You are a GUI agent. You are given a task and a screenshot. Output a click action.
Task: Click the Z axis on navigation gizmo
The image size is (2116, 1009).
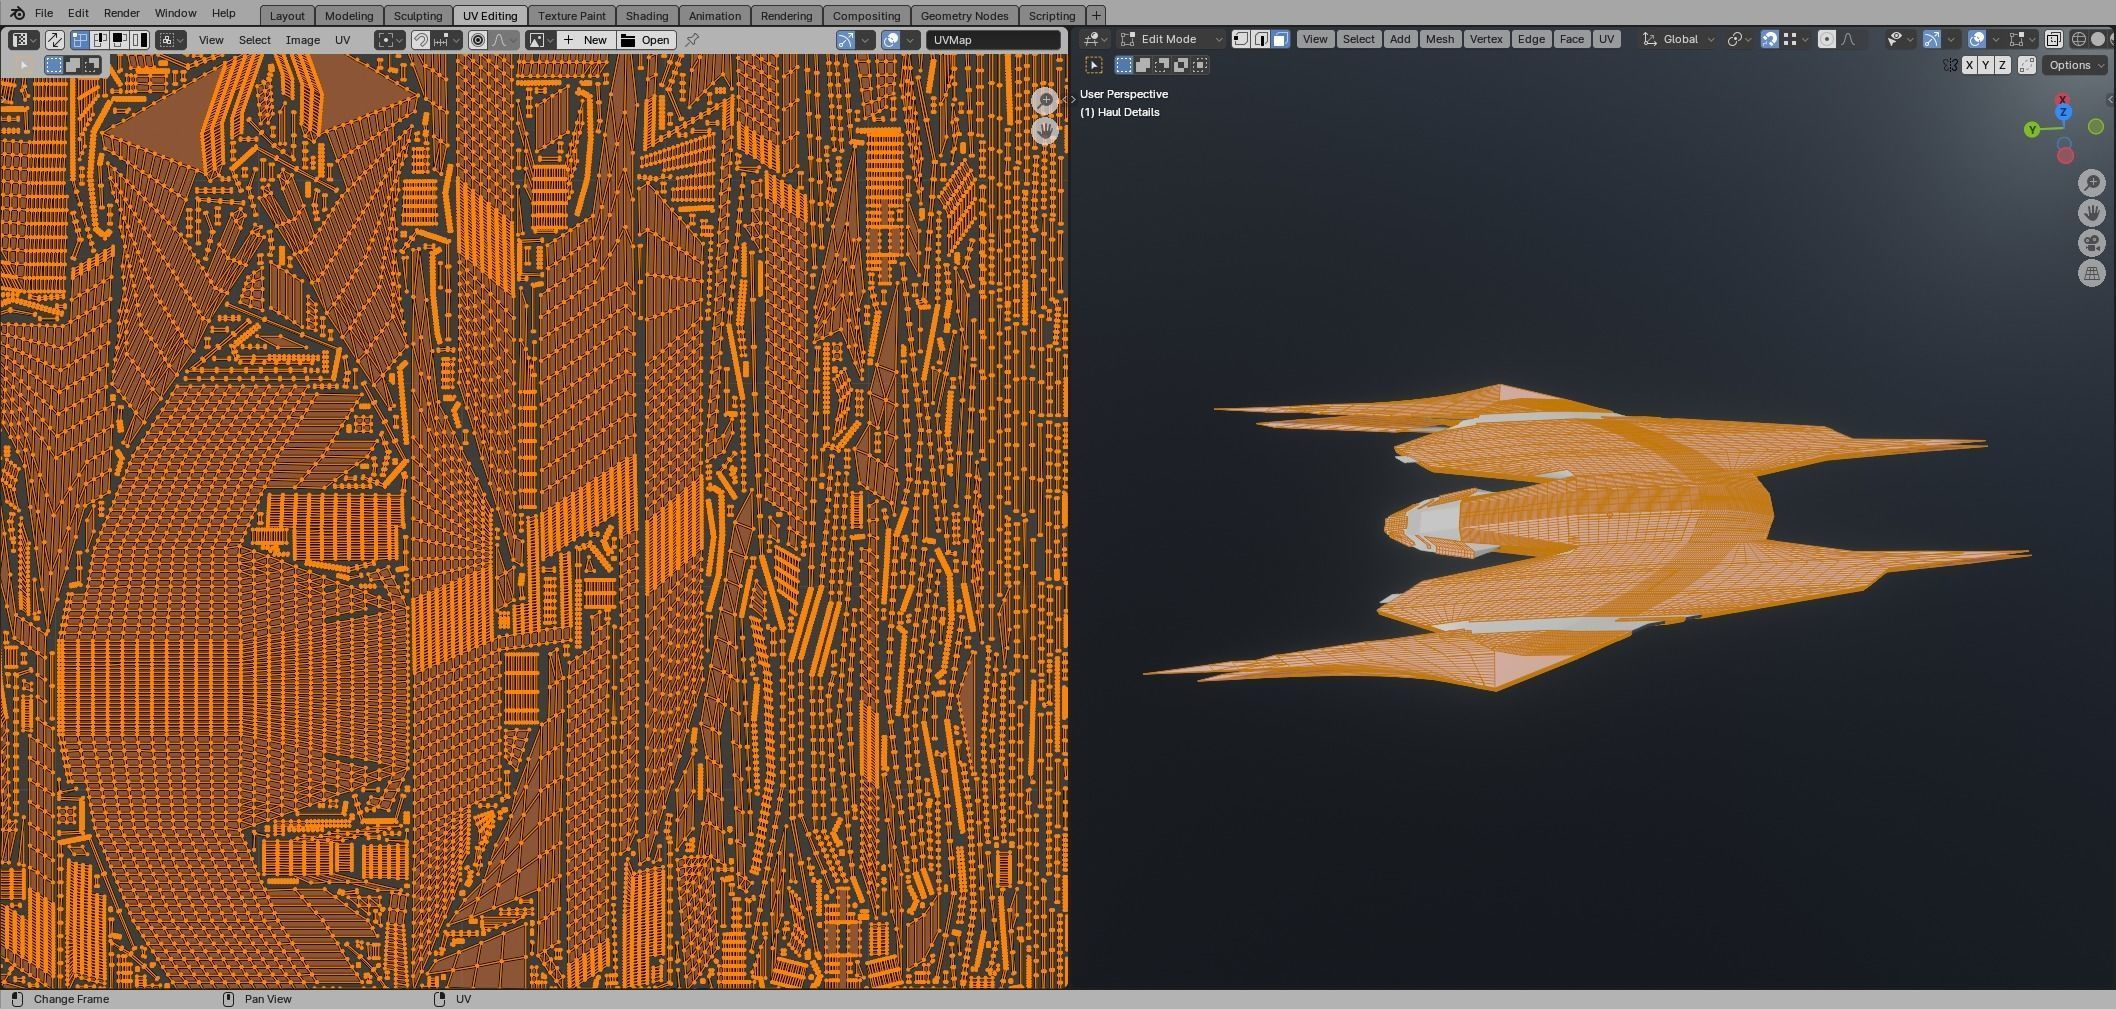click(2063, 112)
